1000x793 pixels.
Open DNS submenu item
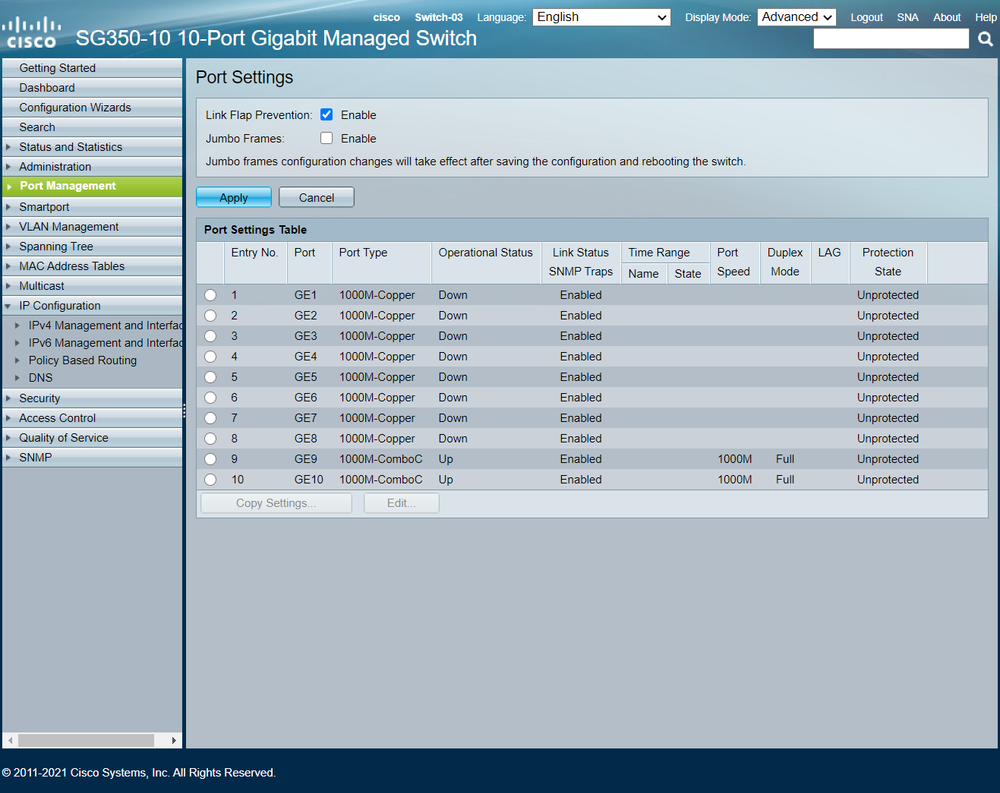(x=40, y=378)
